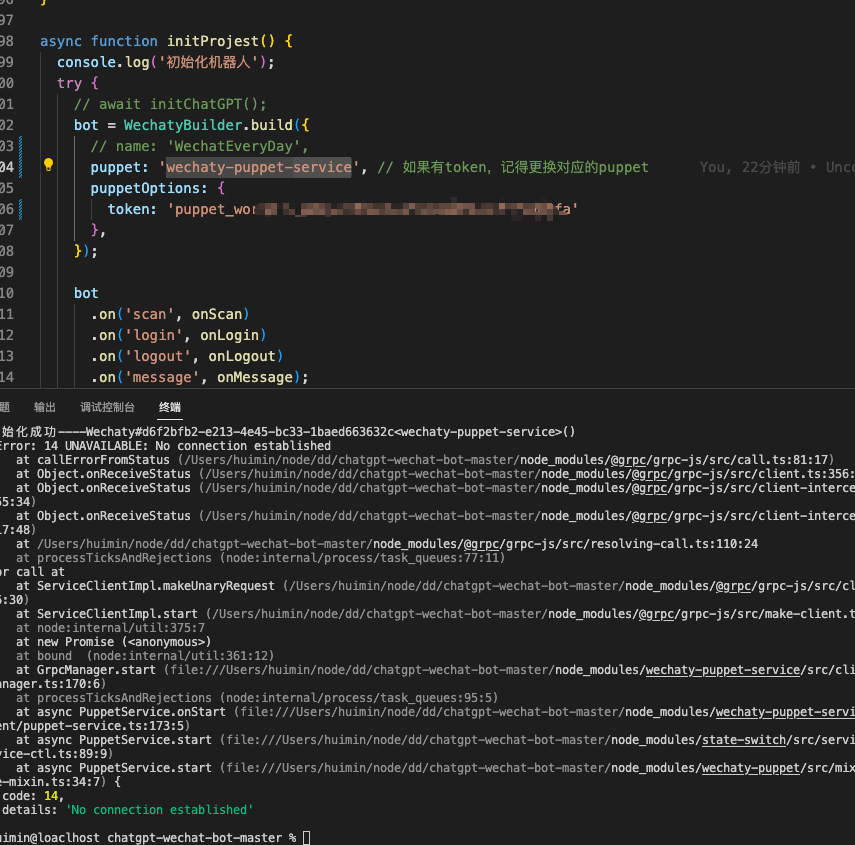The width and height of the screenshot is (855, 845).
Task: Click the try keyword
Action: click(69, 83)
